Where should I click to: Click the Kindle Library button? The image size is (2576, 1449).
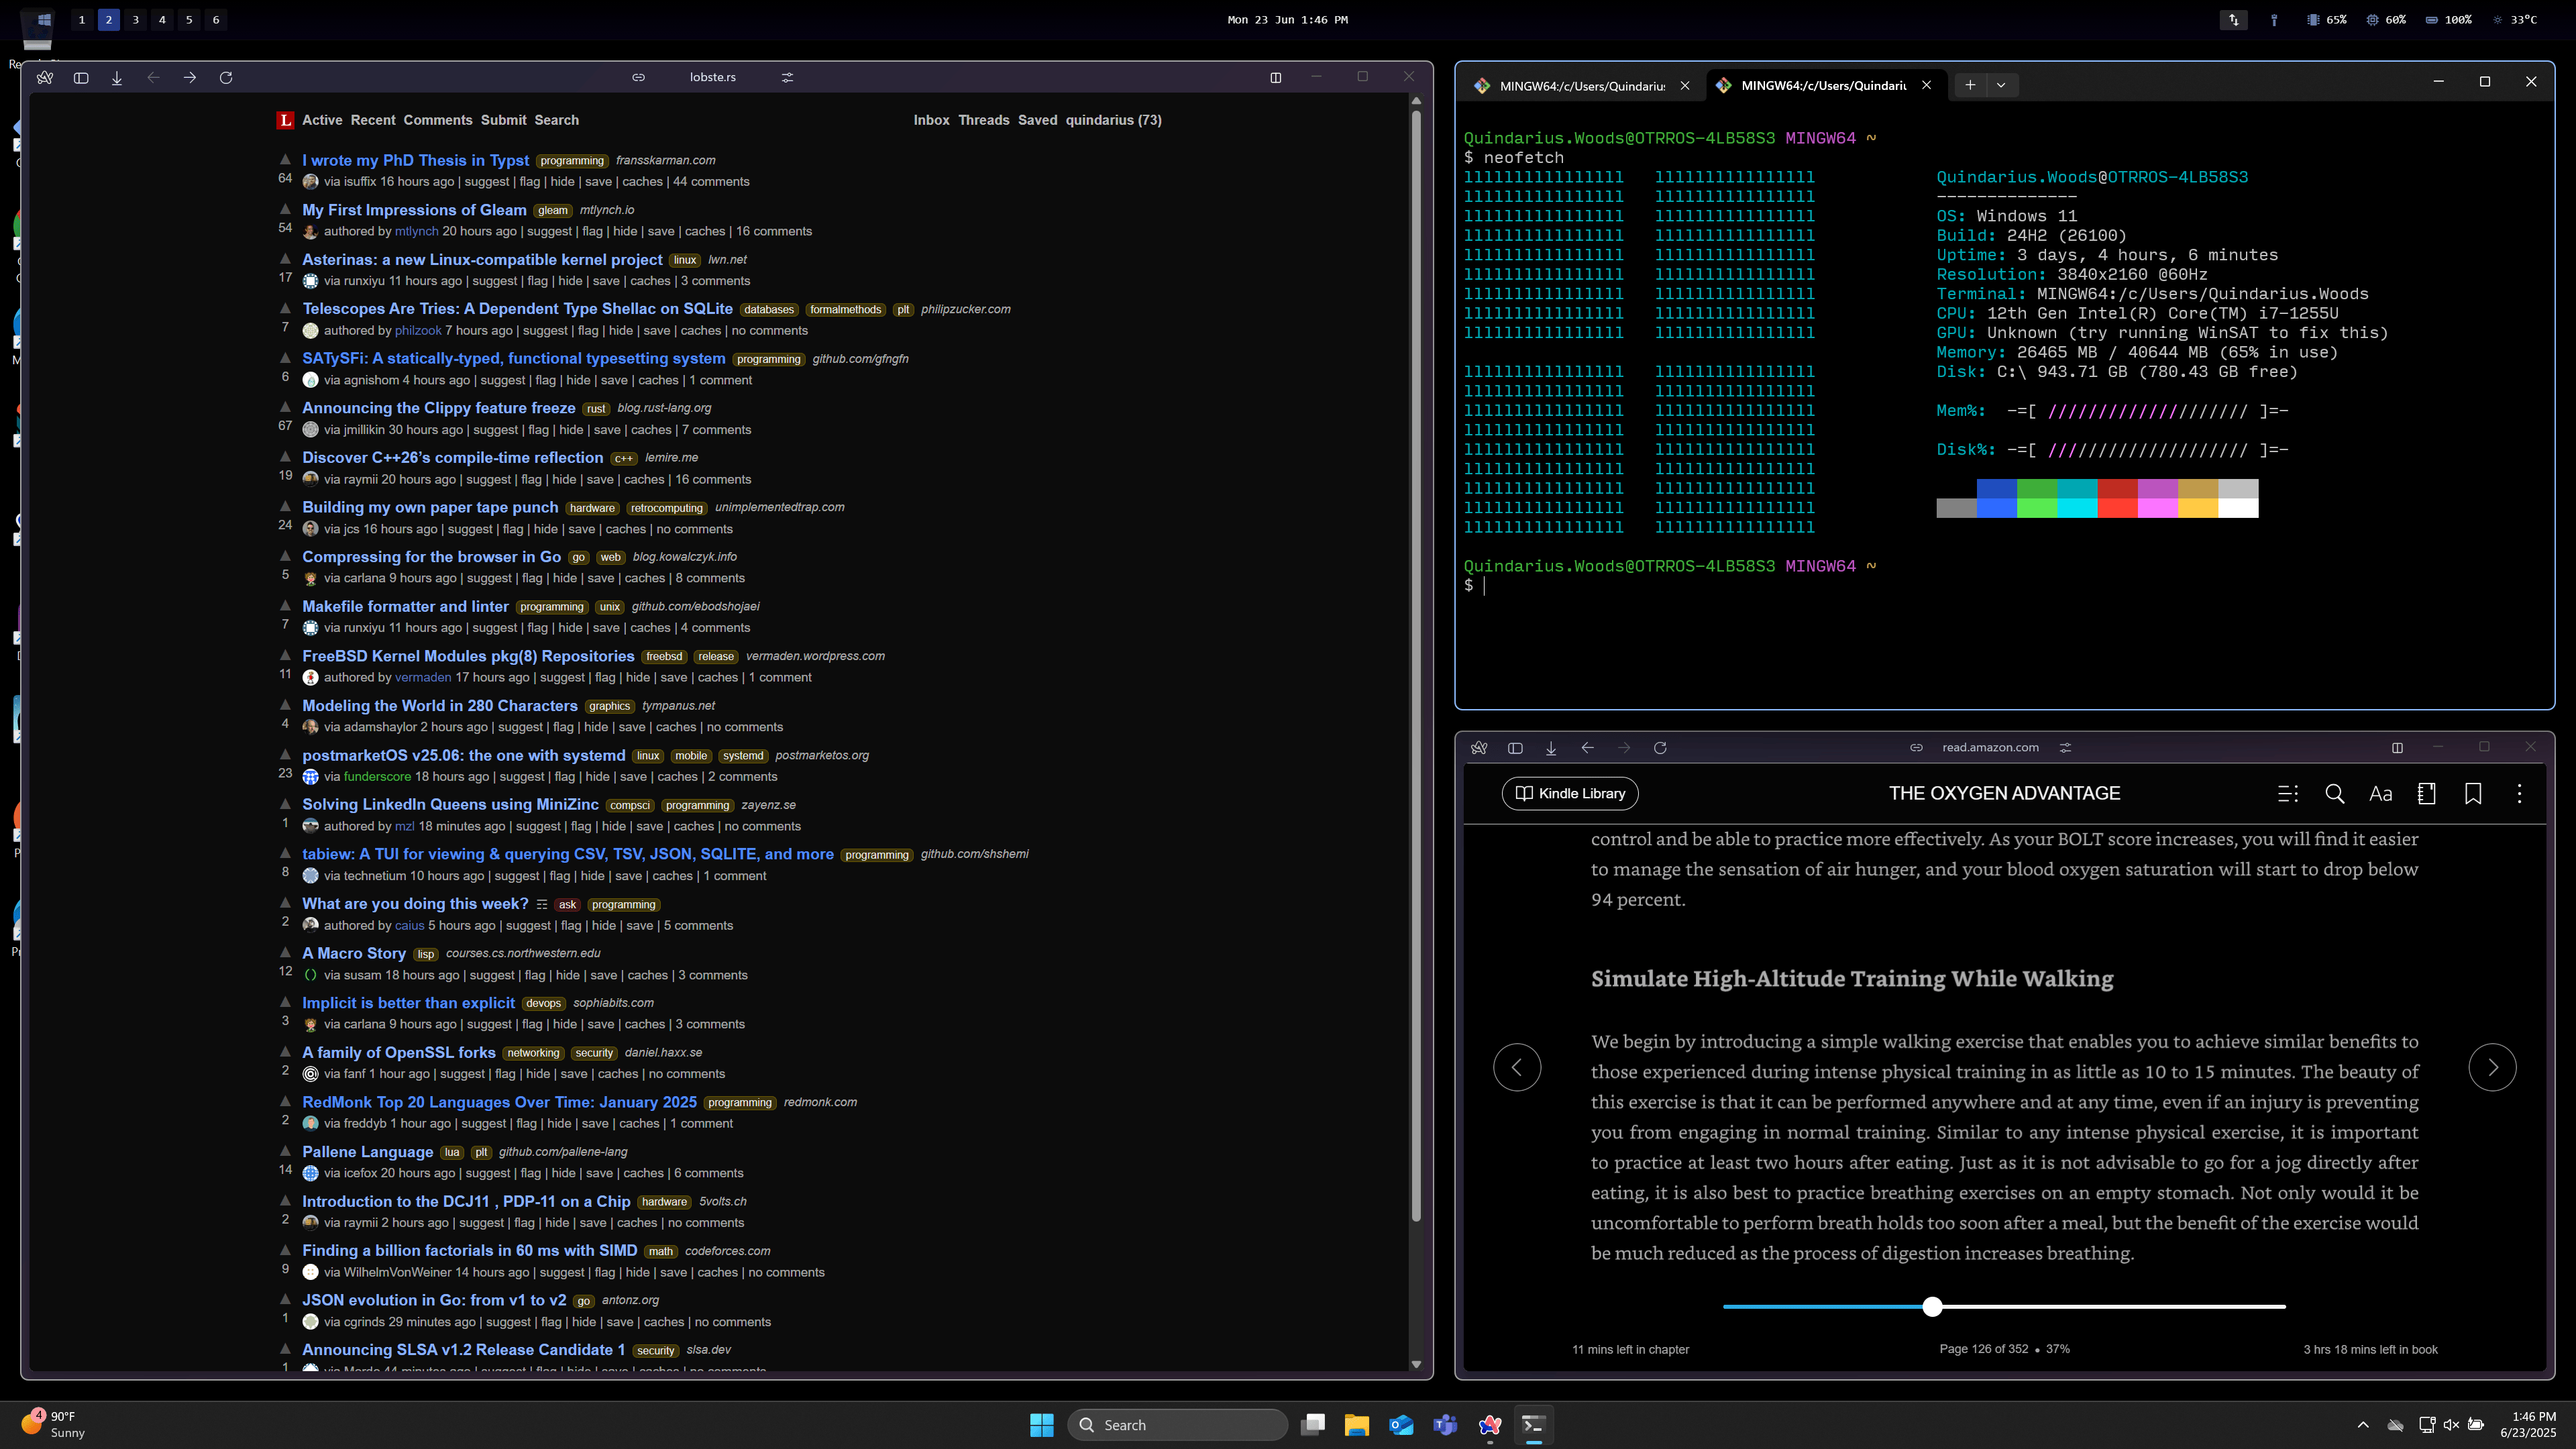coord(1570,793)
